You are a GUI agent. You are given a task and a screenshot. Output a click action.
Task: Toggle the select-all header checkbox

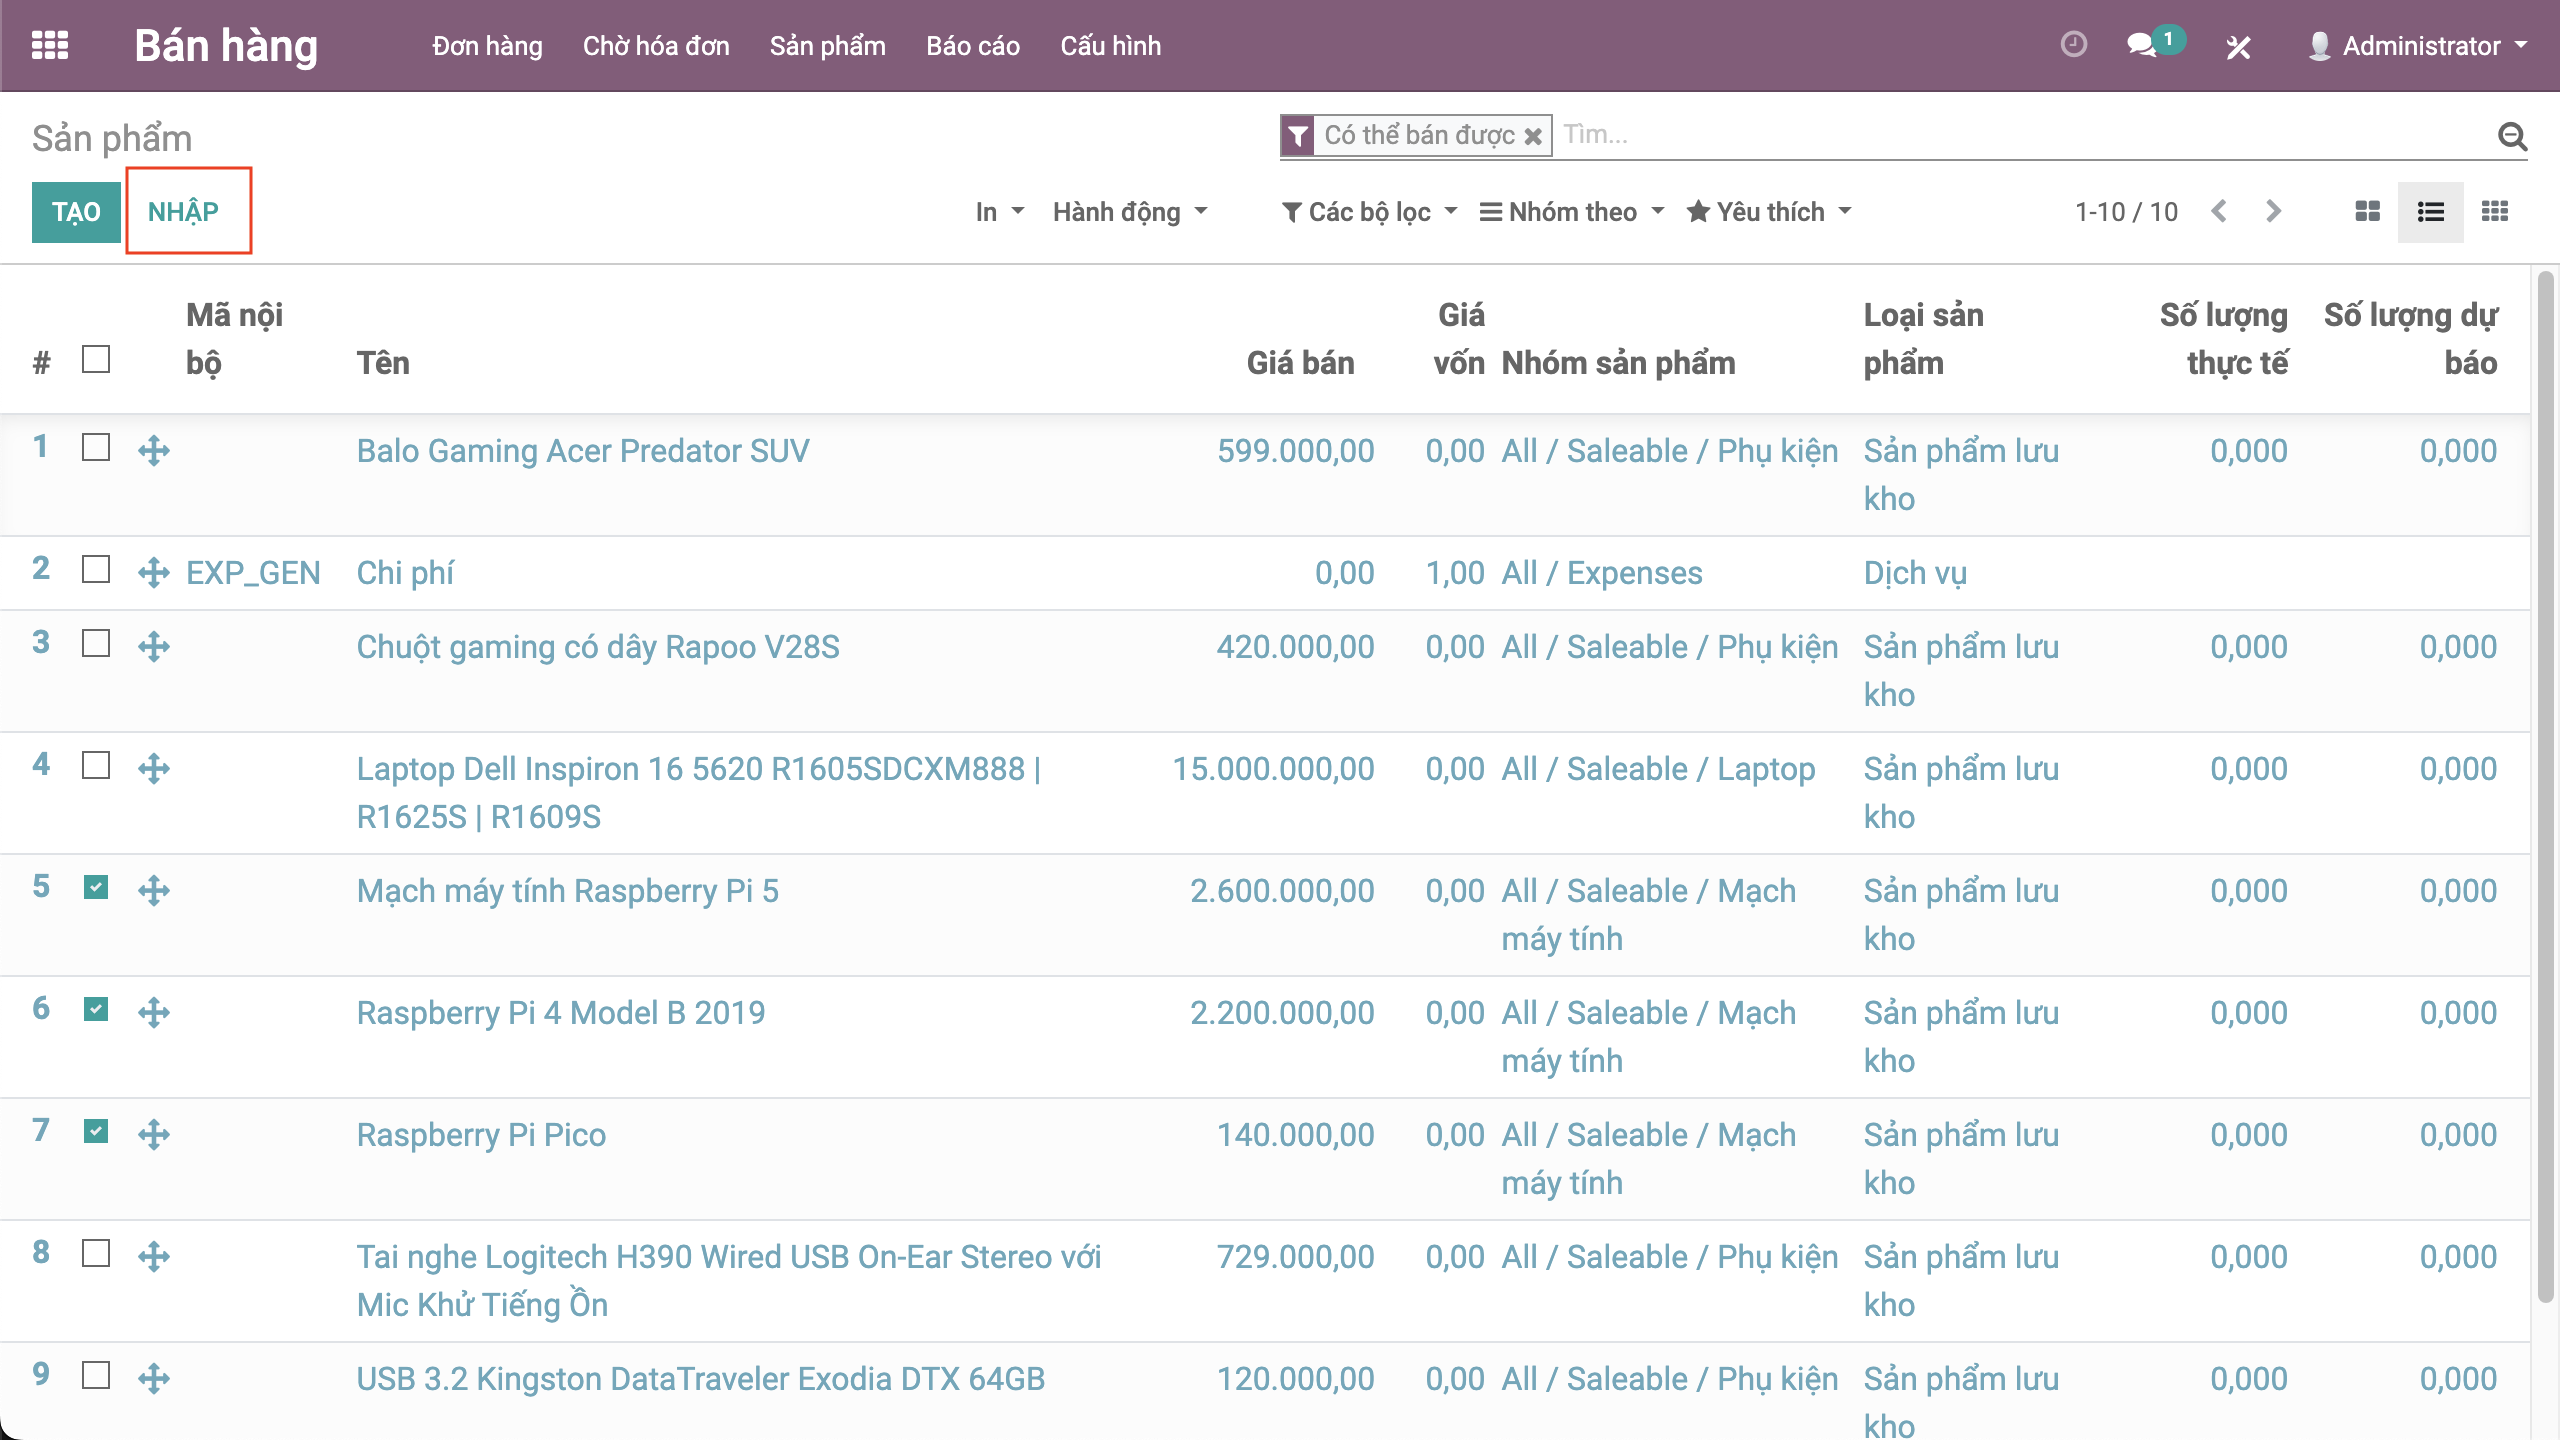[x=96, y=359]
